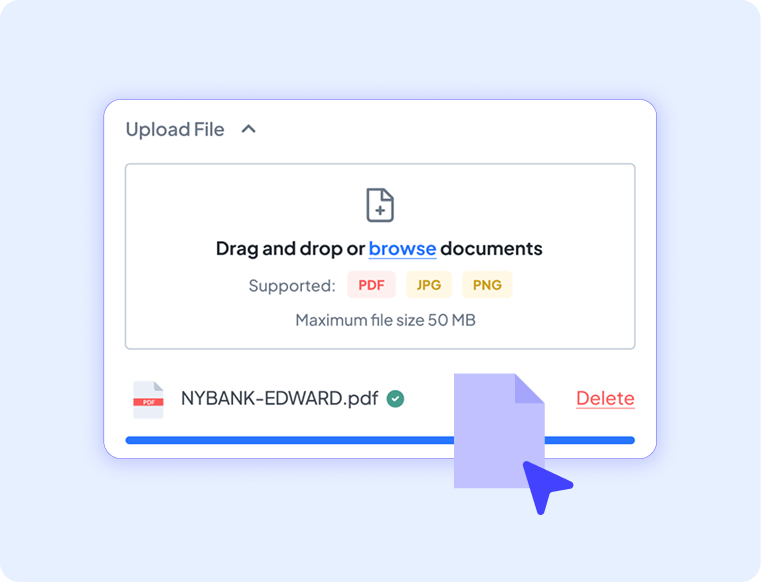Image resolution: width=761 pixels, height=582 pixels.
Task: Click the blue cursor arrow pointer
Action: pyautogui.click(x=546, y=486)
